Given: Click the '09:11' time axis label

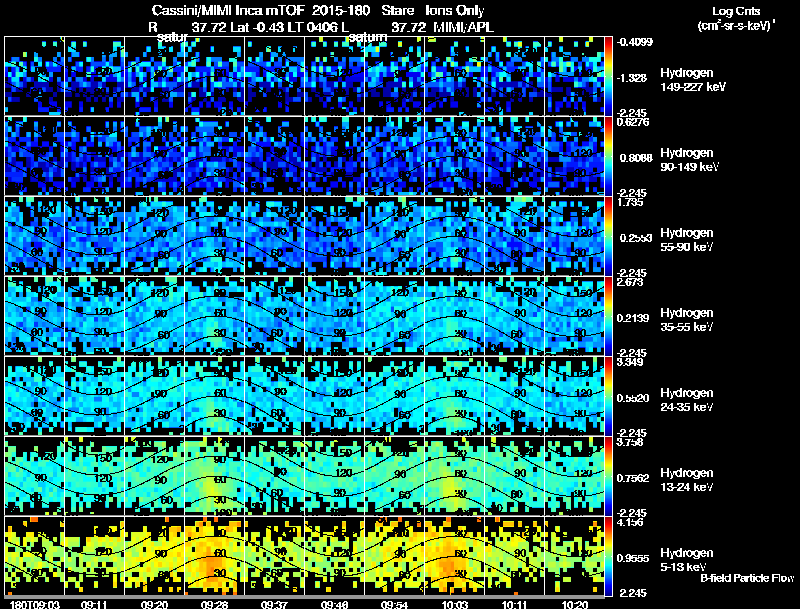Looking at the screenshot, I should (94, 605).
